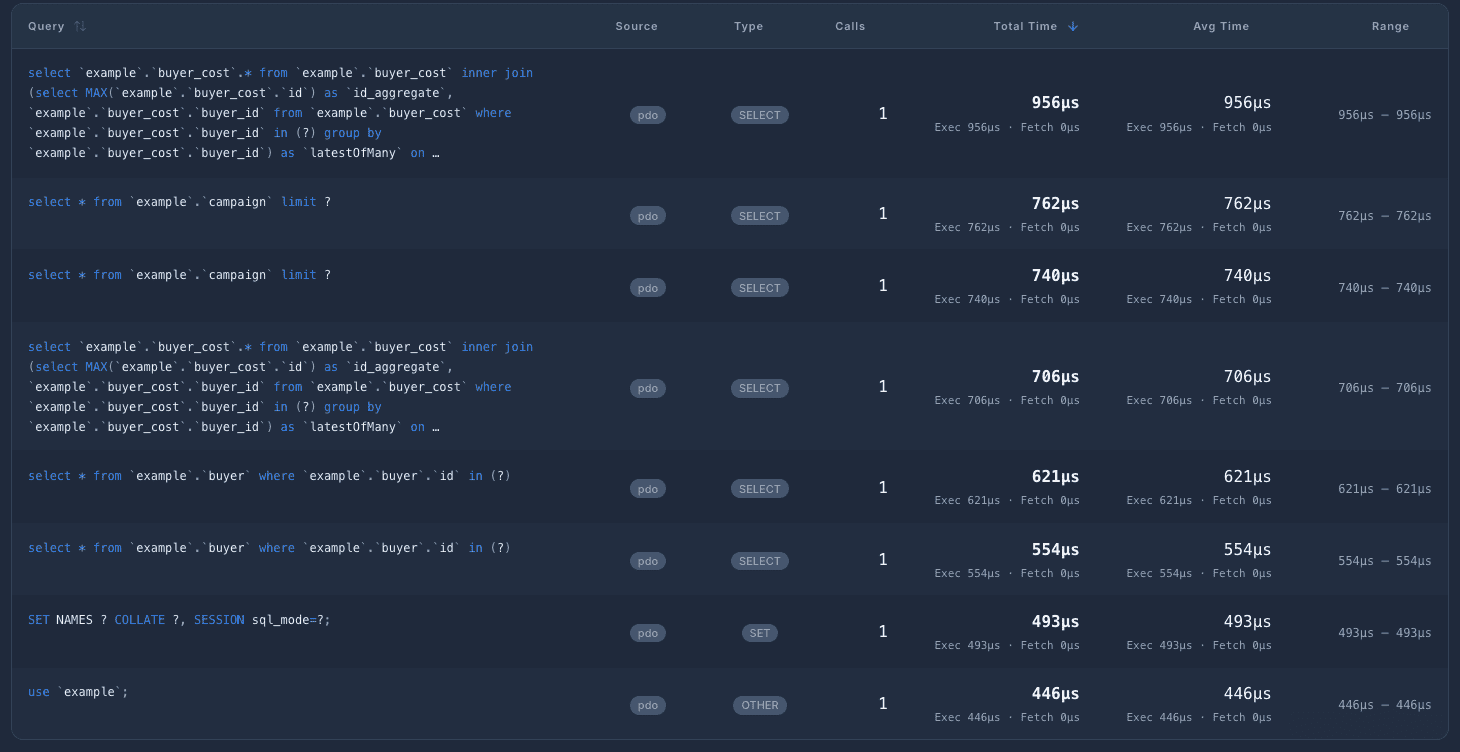Sort by the Query column header label
The height and width of the screenshot is (752, 1460).
click(46, 26)
